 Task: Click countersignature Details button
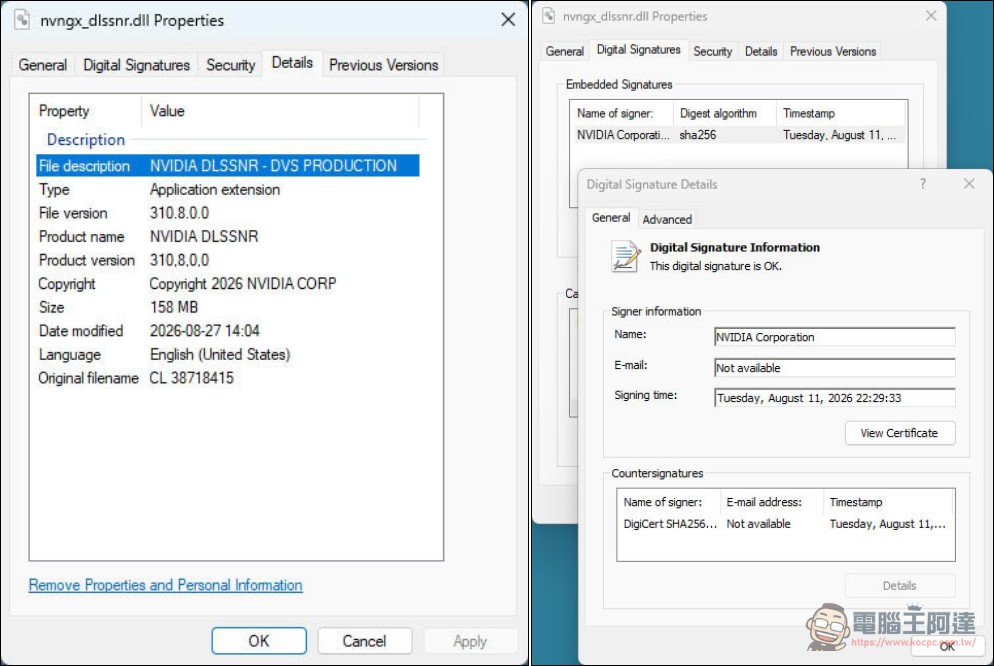pyautogui.click(x=900, y=586)
